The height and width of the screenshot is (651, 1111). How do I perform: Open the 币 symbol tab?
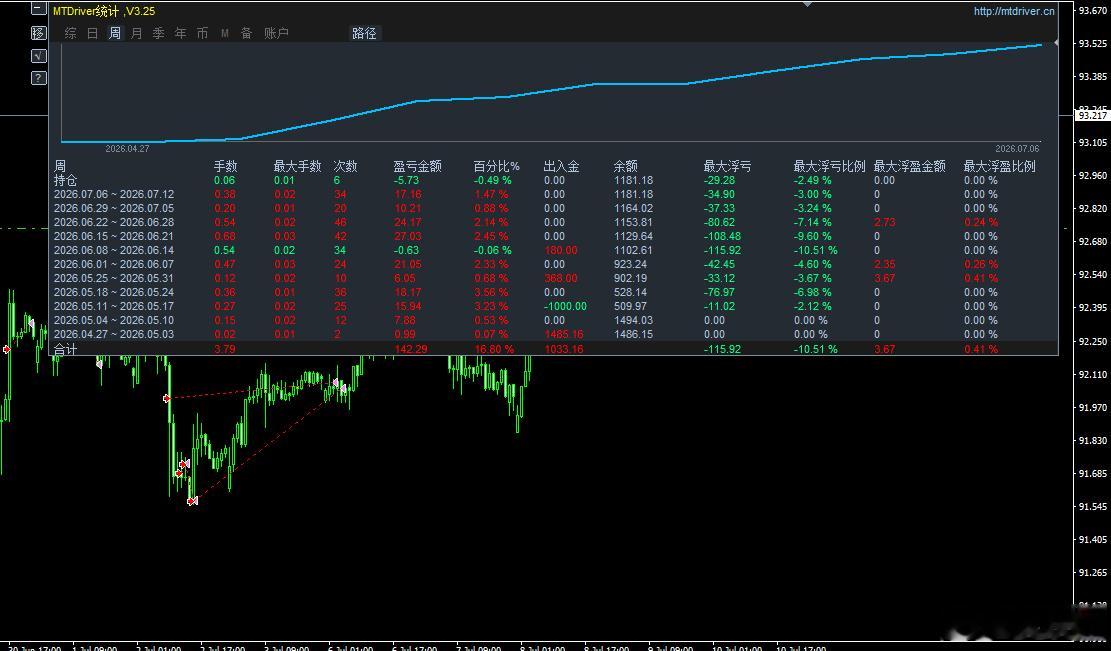(x=203, y=33)
